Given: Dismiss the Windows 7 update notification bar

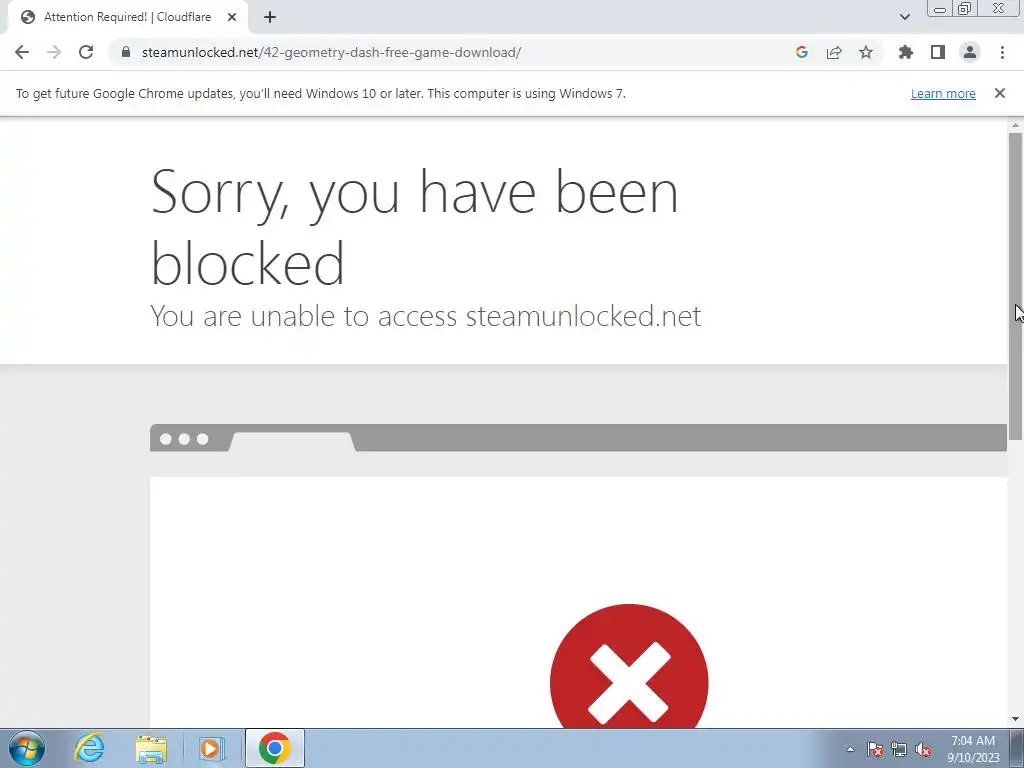Looking at the screenshot, I should pyautogui.click(x=999, y=93).
